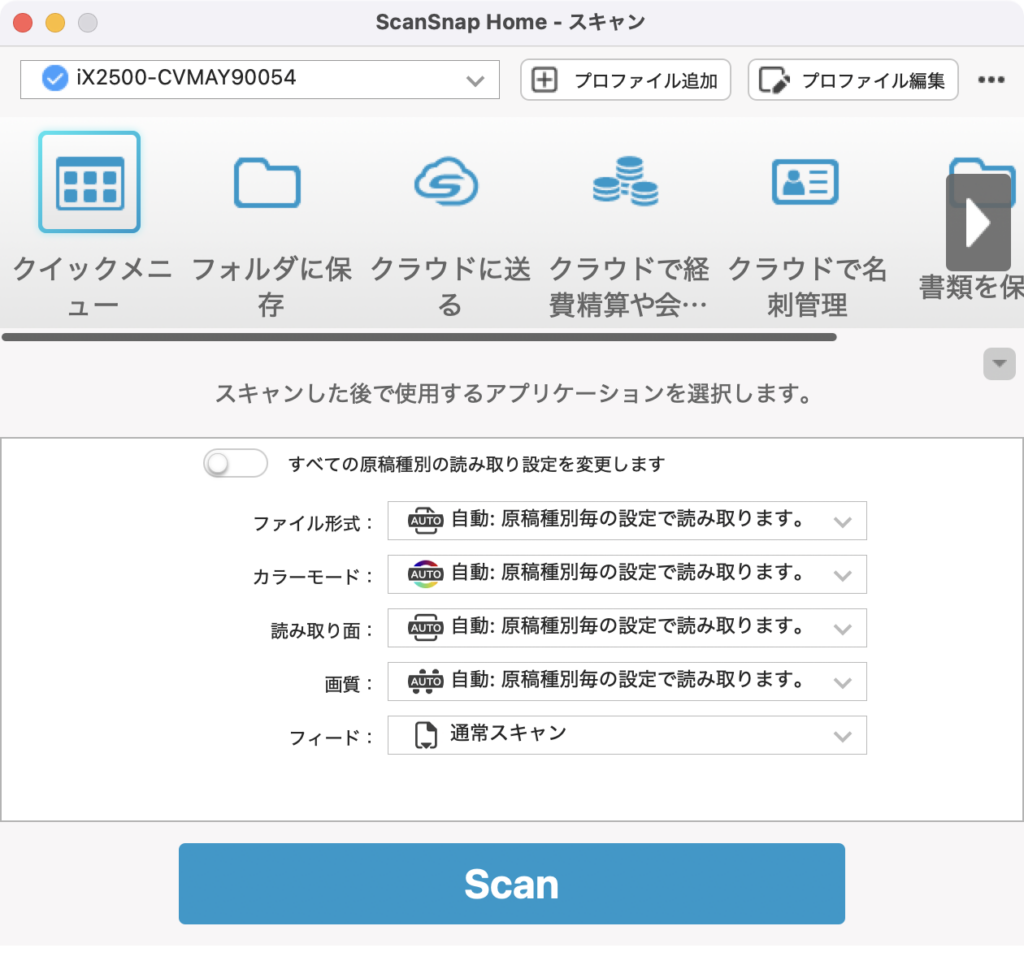This screenshot has height=978, width=1024.
Task: Open the カラーモード dropdown
Action: click(627, 575)
